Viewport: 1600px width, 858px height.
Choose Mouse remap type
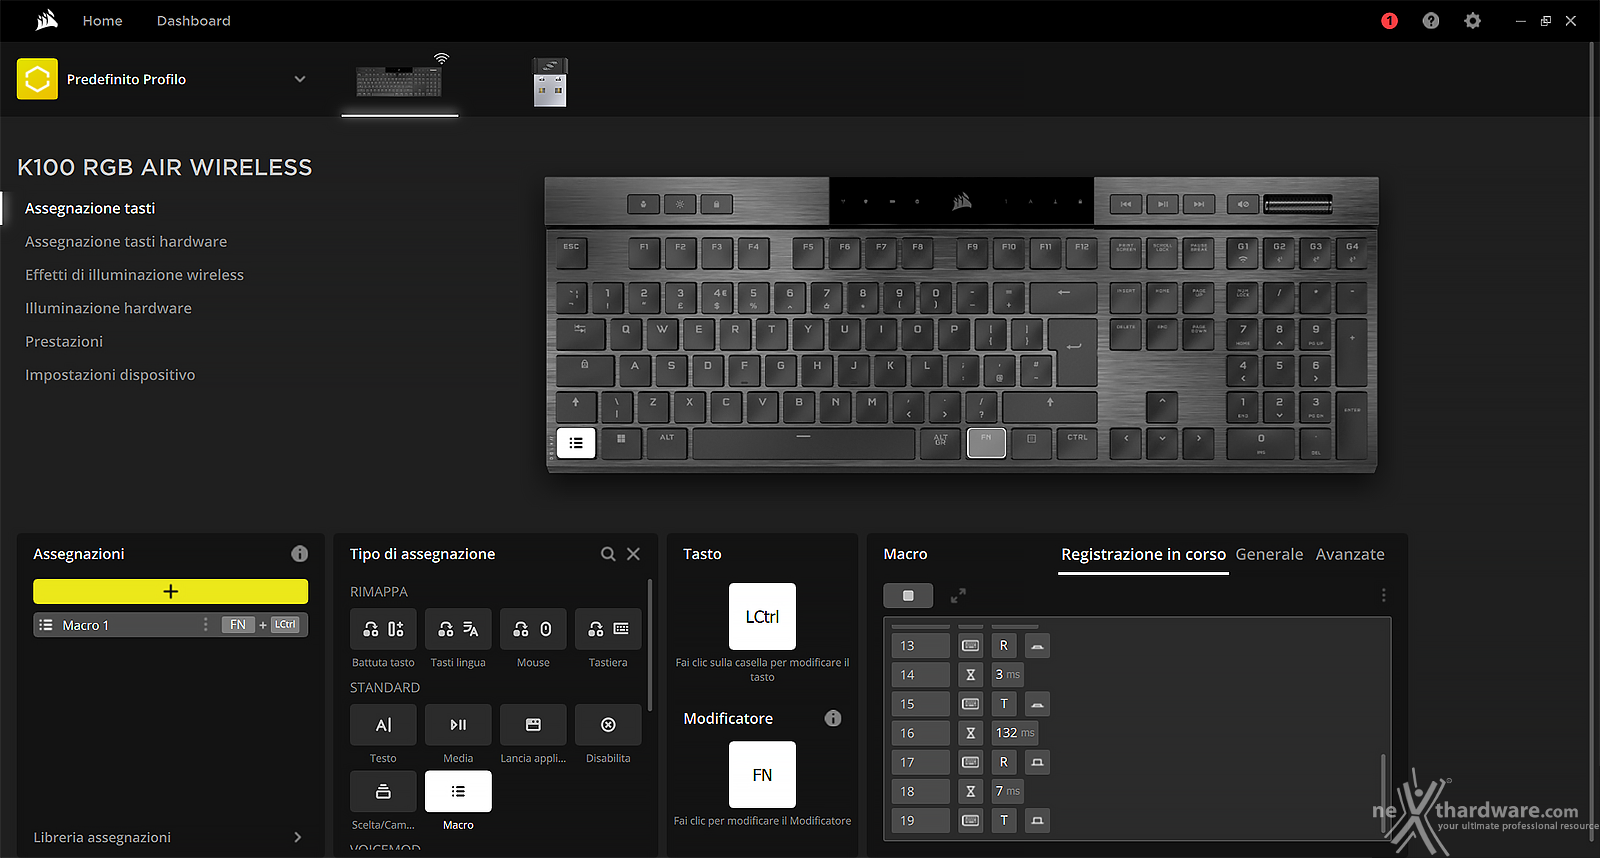pos(533,629)
